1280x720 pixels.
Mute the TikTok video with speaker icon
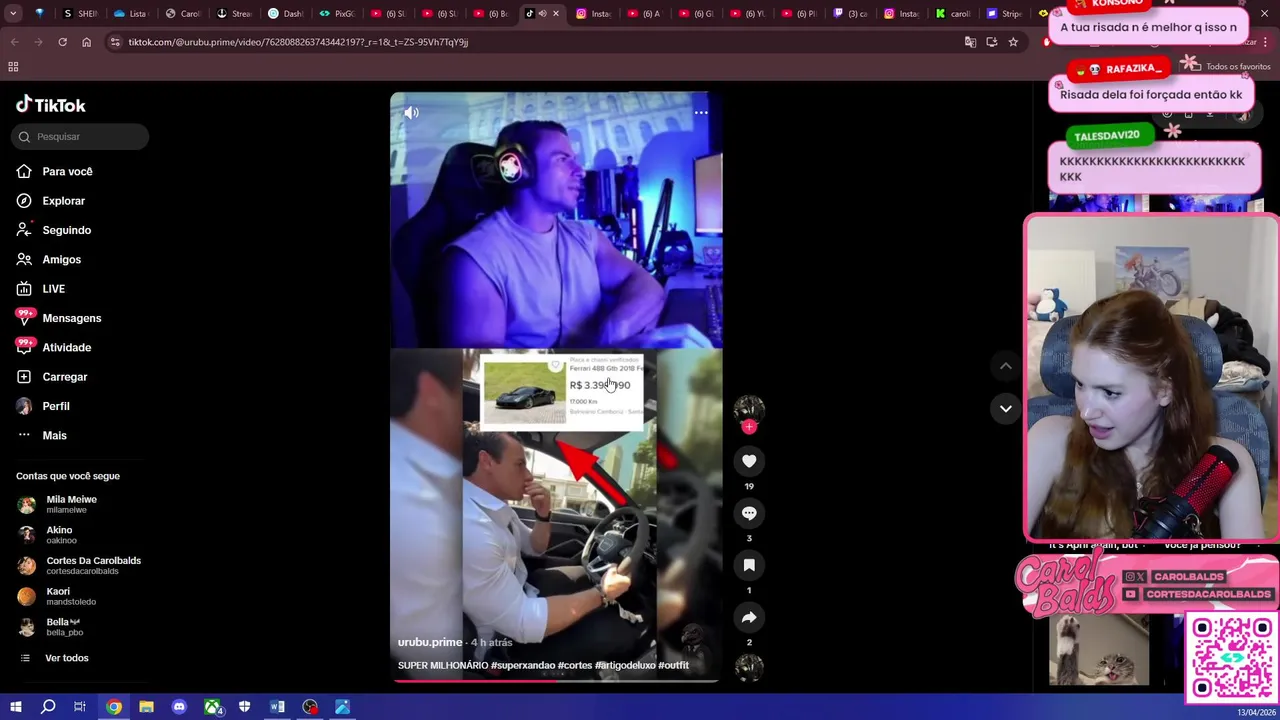click(x=411, y=113)
